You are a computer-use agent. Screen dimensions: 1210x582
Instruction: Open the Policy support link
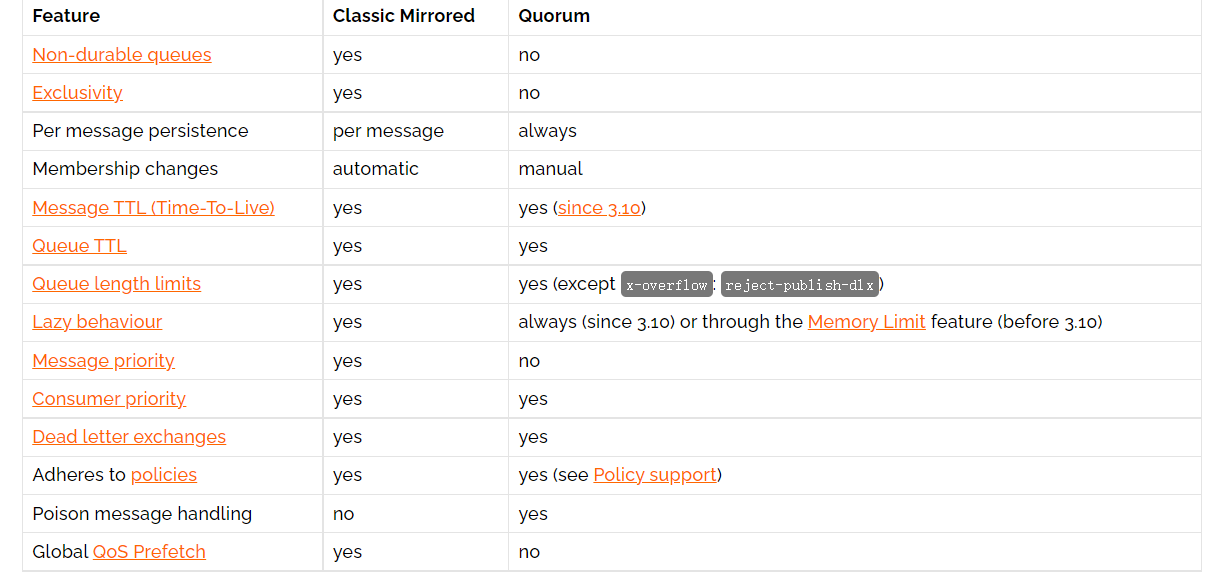coord(655,475)
